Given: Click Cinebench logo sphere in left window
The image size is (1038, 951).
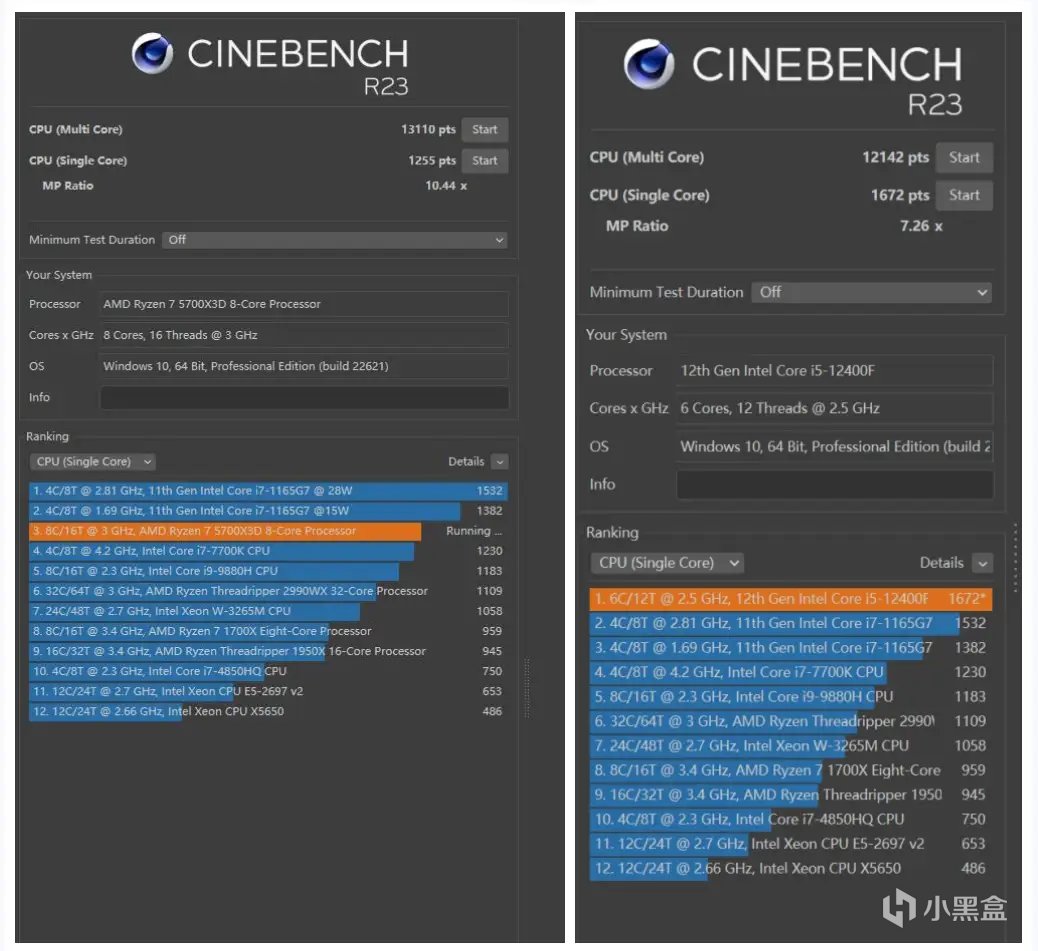Looking at the screenshot, I should [x=152, y=53].
